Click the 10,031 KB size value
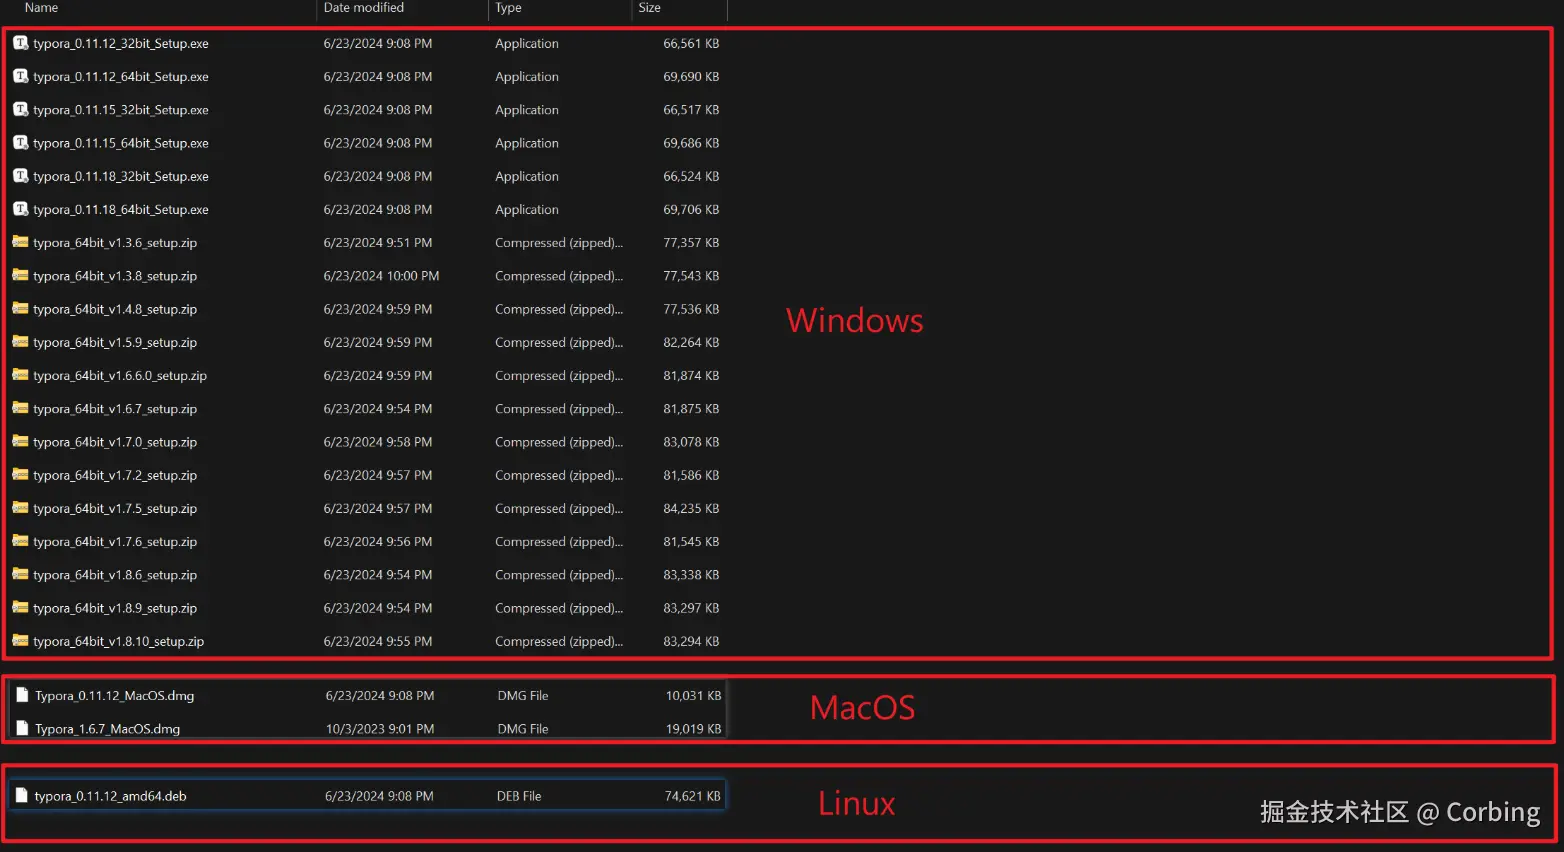 click(693, 696)
